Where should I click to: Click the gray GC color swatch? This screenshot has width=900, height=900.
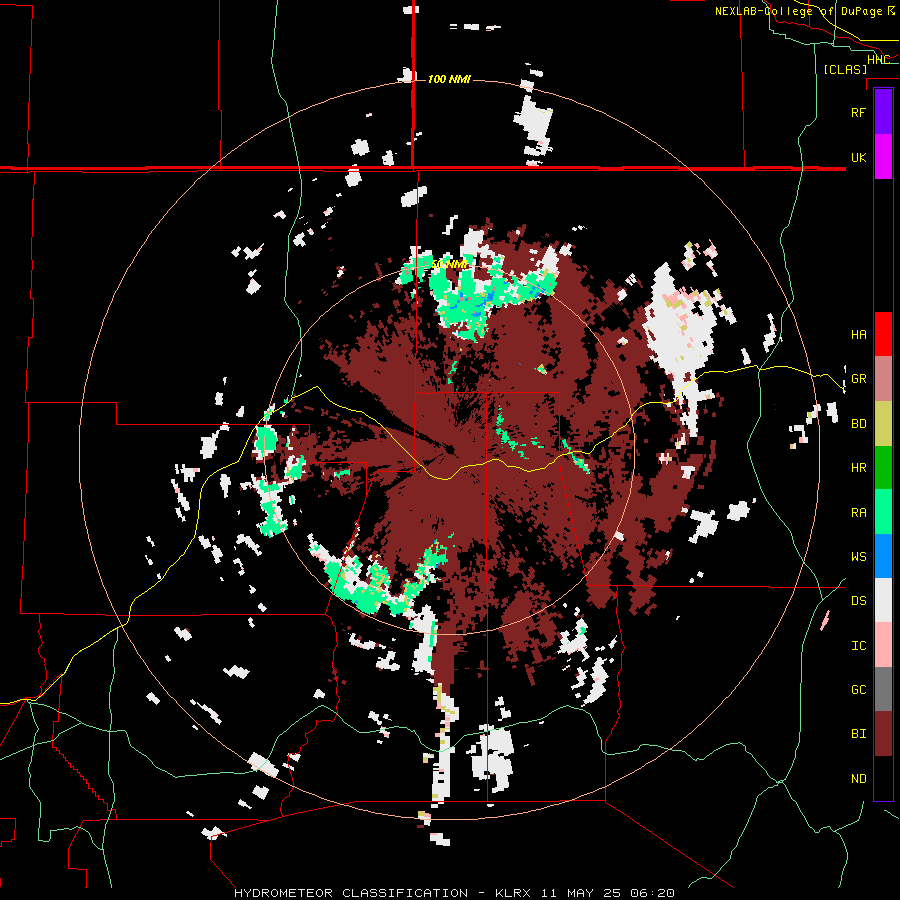pos(883,689)
